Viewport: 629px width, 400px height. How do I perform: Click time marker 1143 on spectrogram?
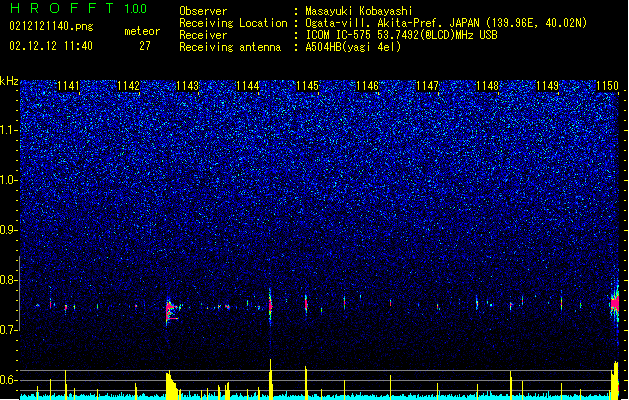pos(188,86)
